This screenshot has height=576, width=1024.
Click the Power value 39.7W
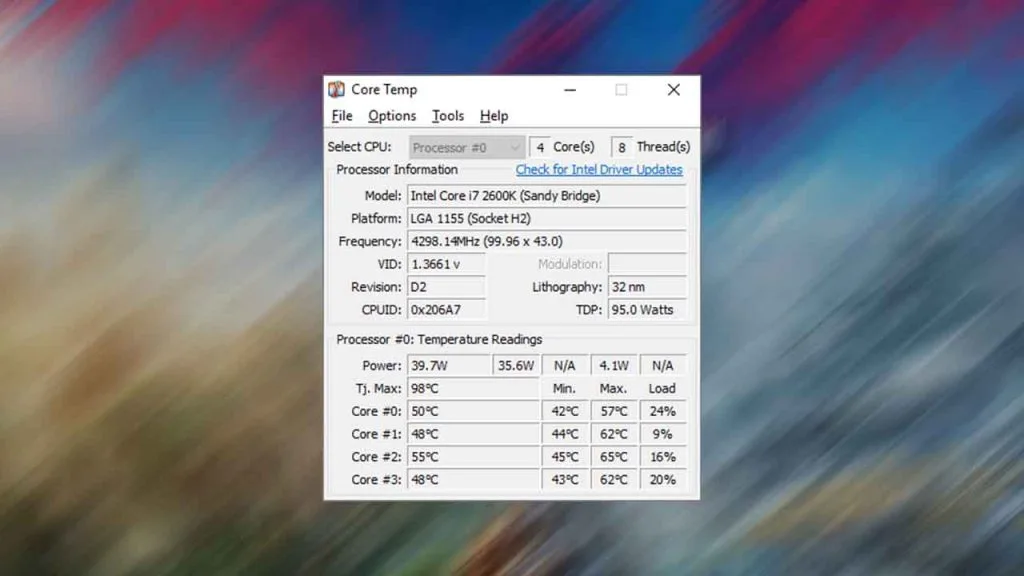point(449,366)
